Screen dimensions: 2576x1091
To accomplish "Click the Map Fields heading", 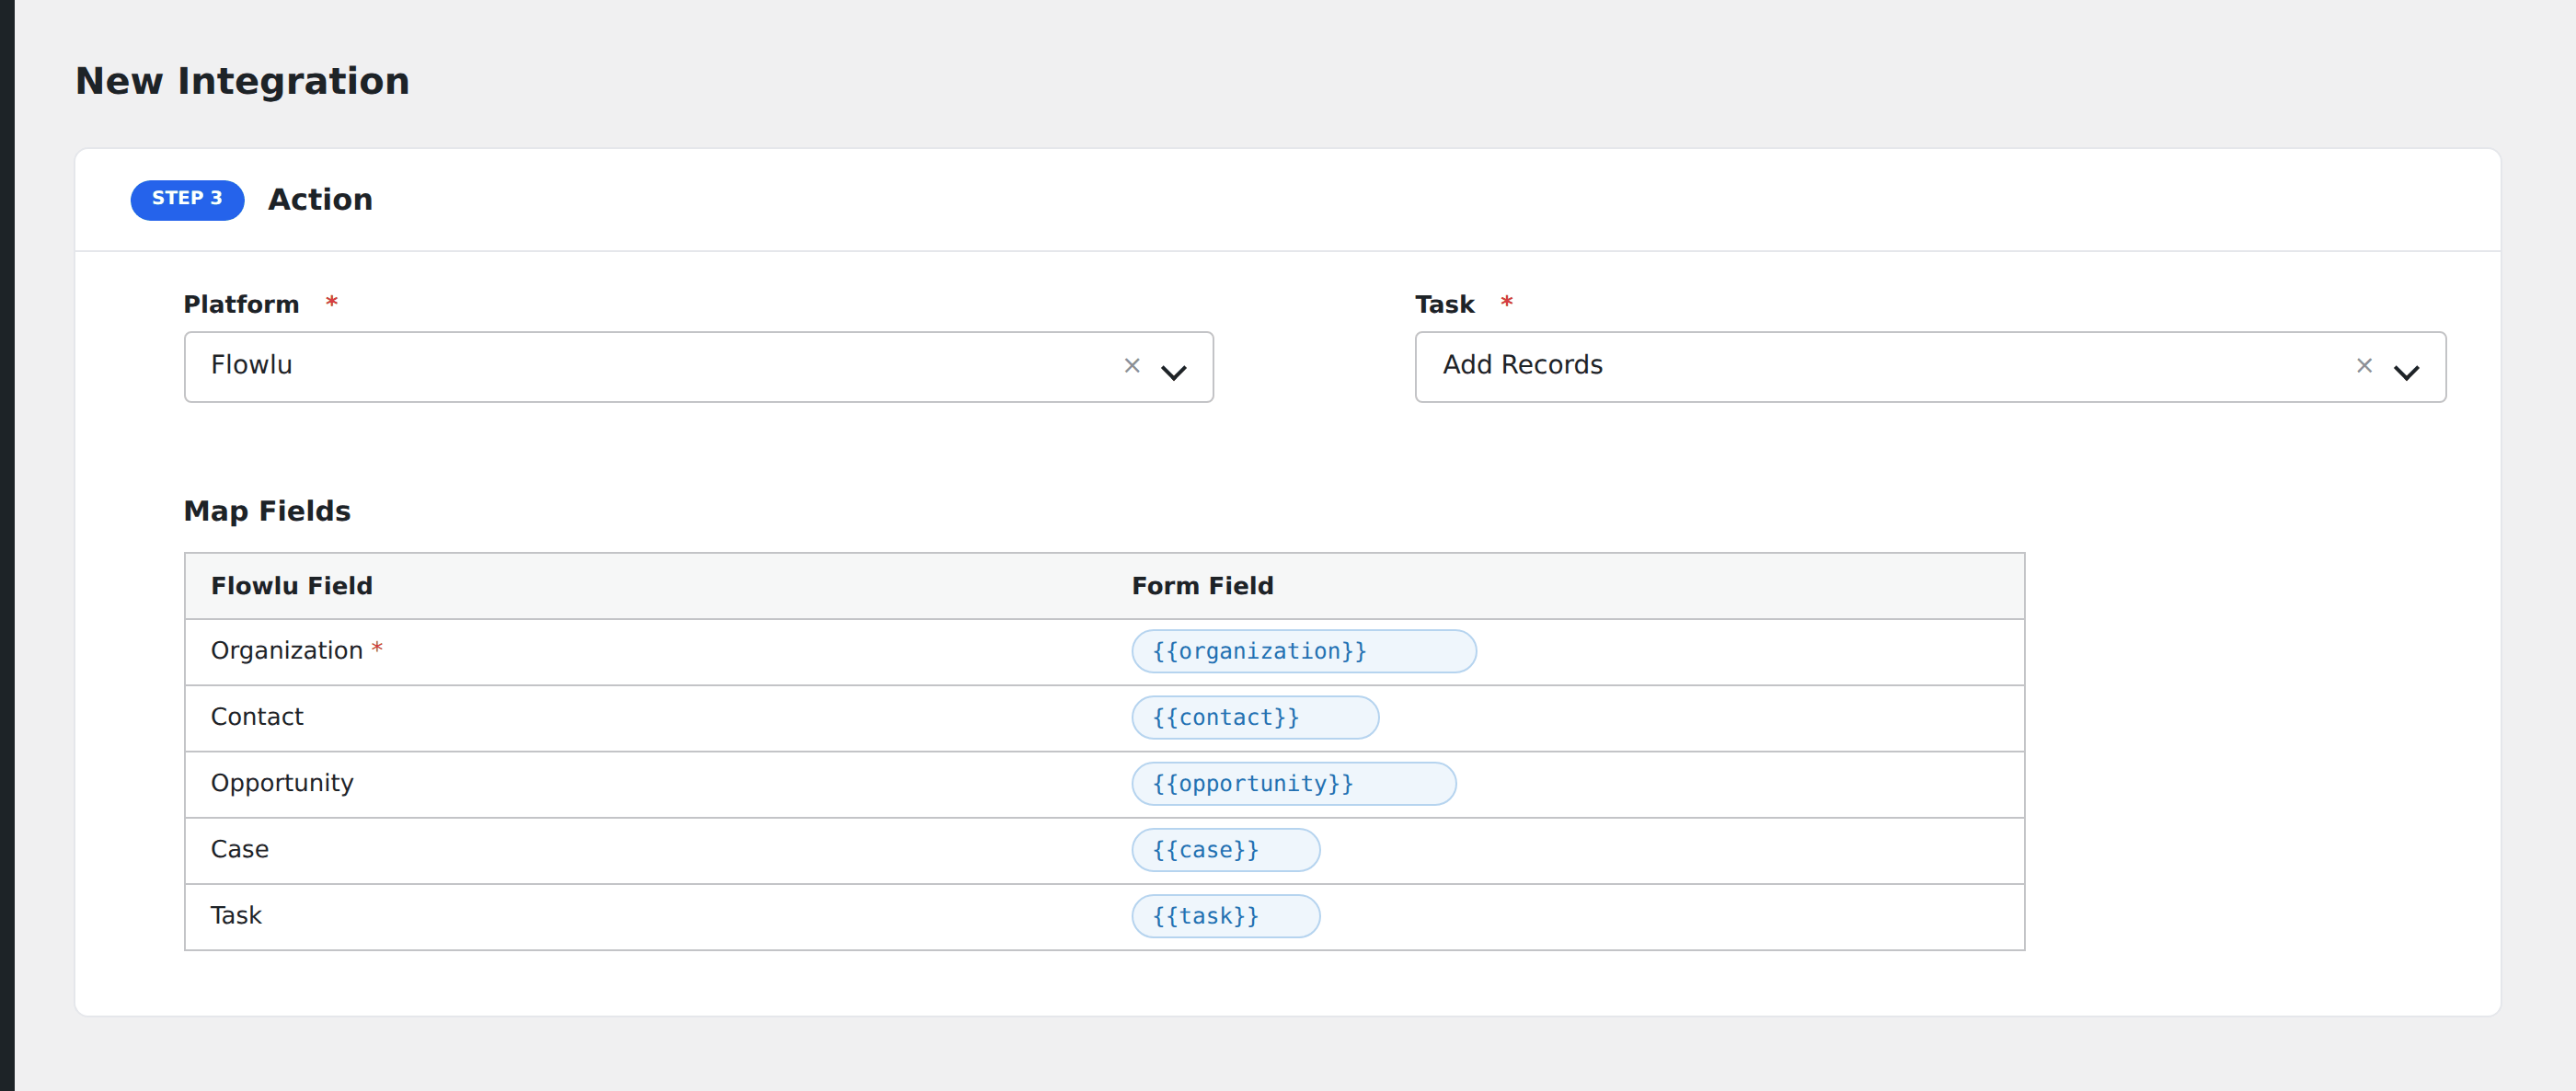I will [267, 511].
